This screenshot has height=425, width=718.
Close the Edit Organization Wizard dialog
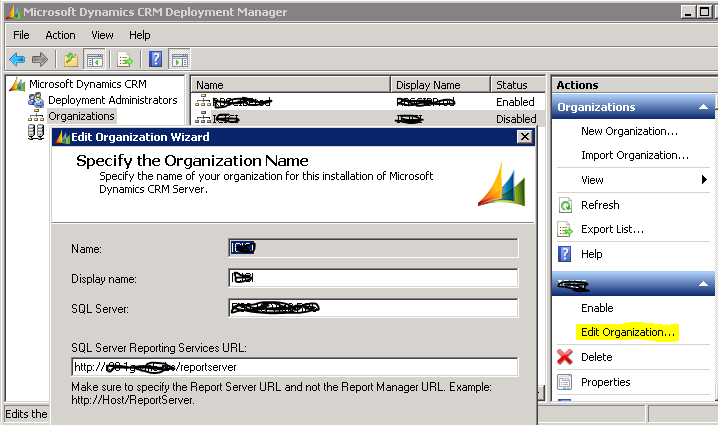tap(524, 137)
